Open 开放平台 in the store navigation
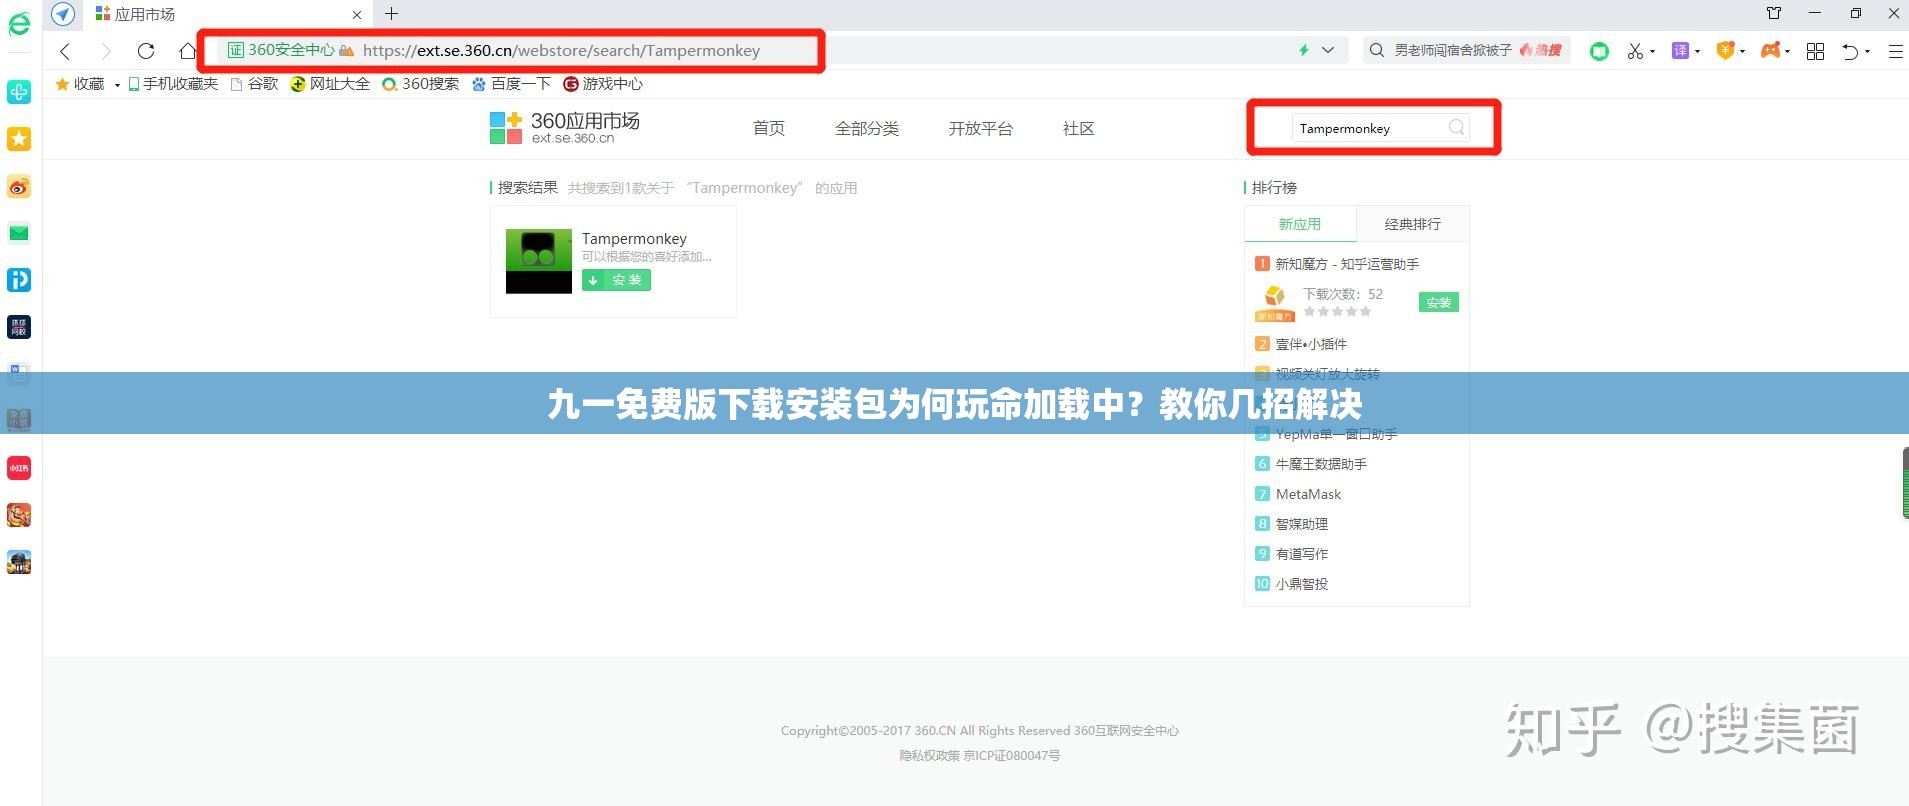The height and width of the screenshot is (806, 1909). click(981, 128)
